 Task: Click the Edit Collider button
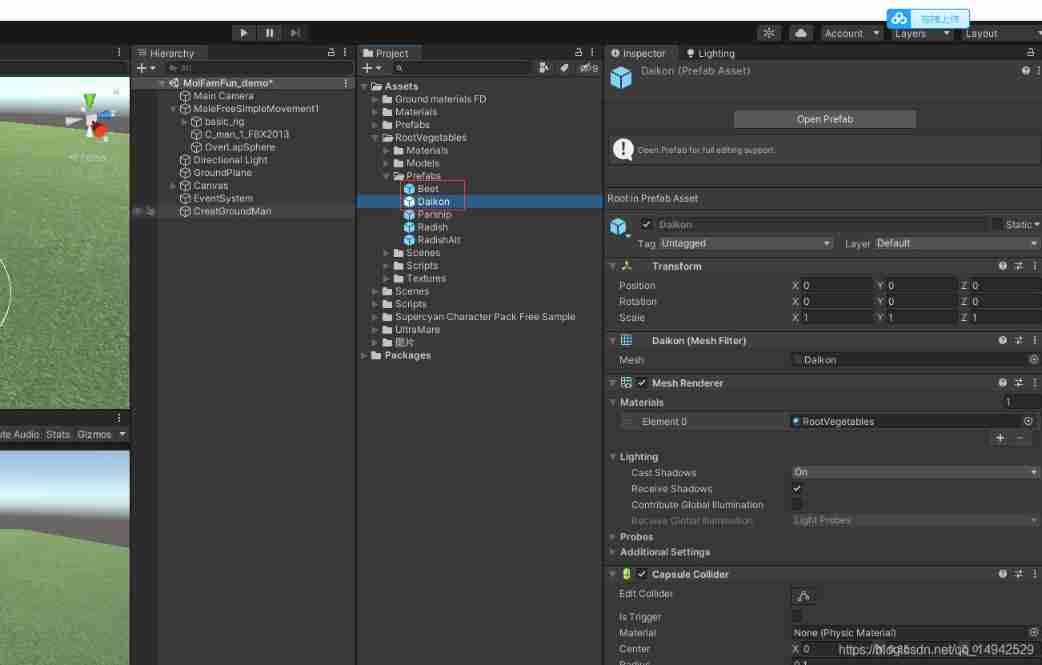pyautogui.click(x=803, y=596)
